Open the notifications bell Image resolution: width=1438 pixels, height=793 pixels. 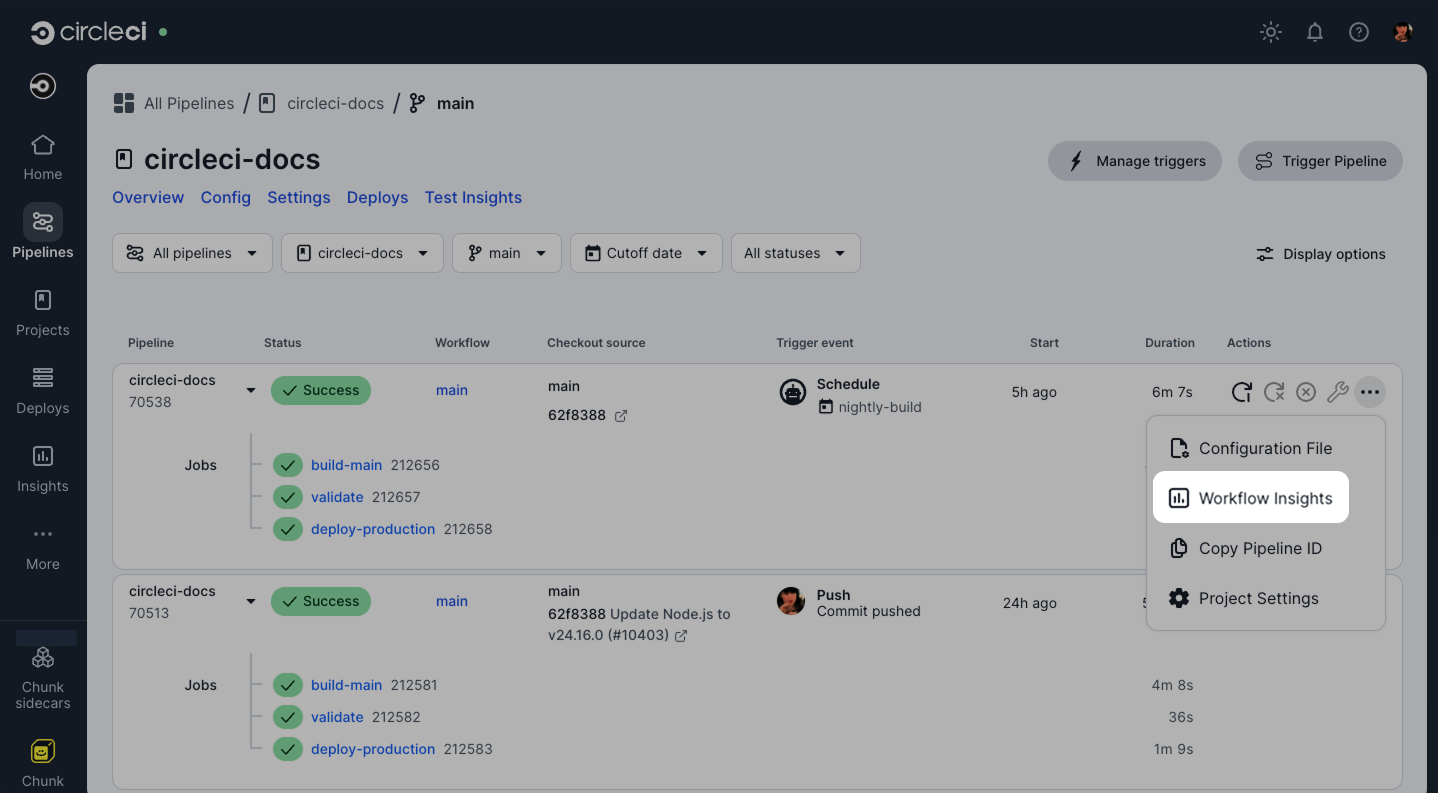[1315, 32]
